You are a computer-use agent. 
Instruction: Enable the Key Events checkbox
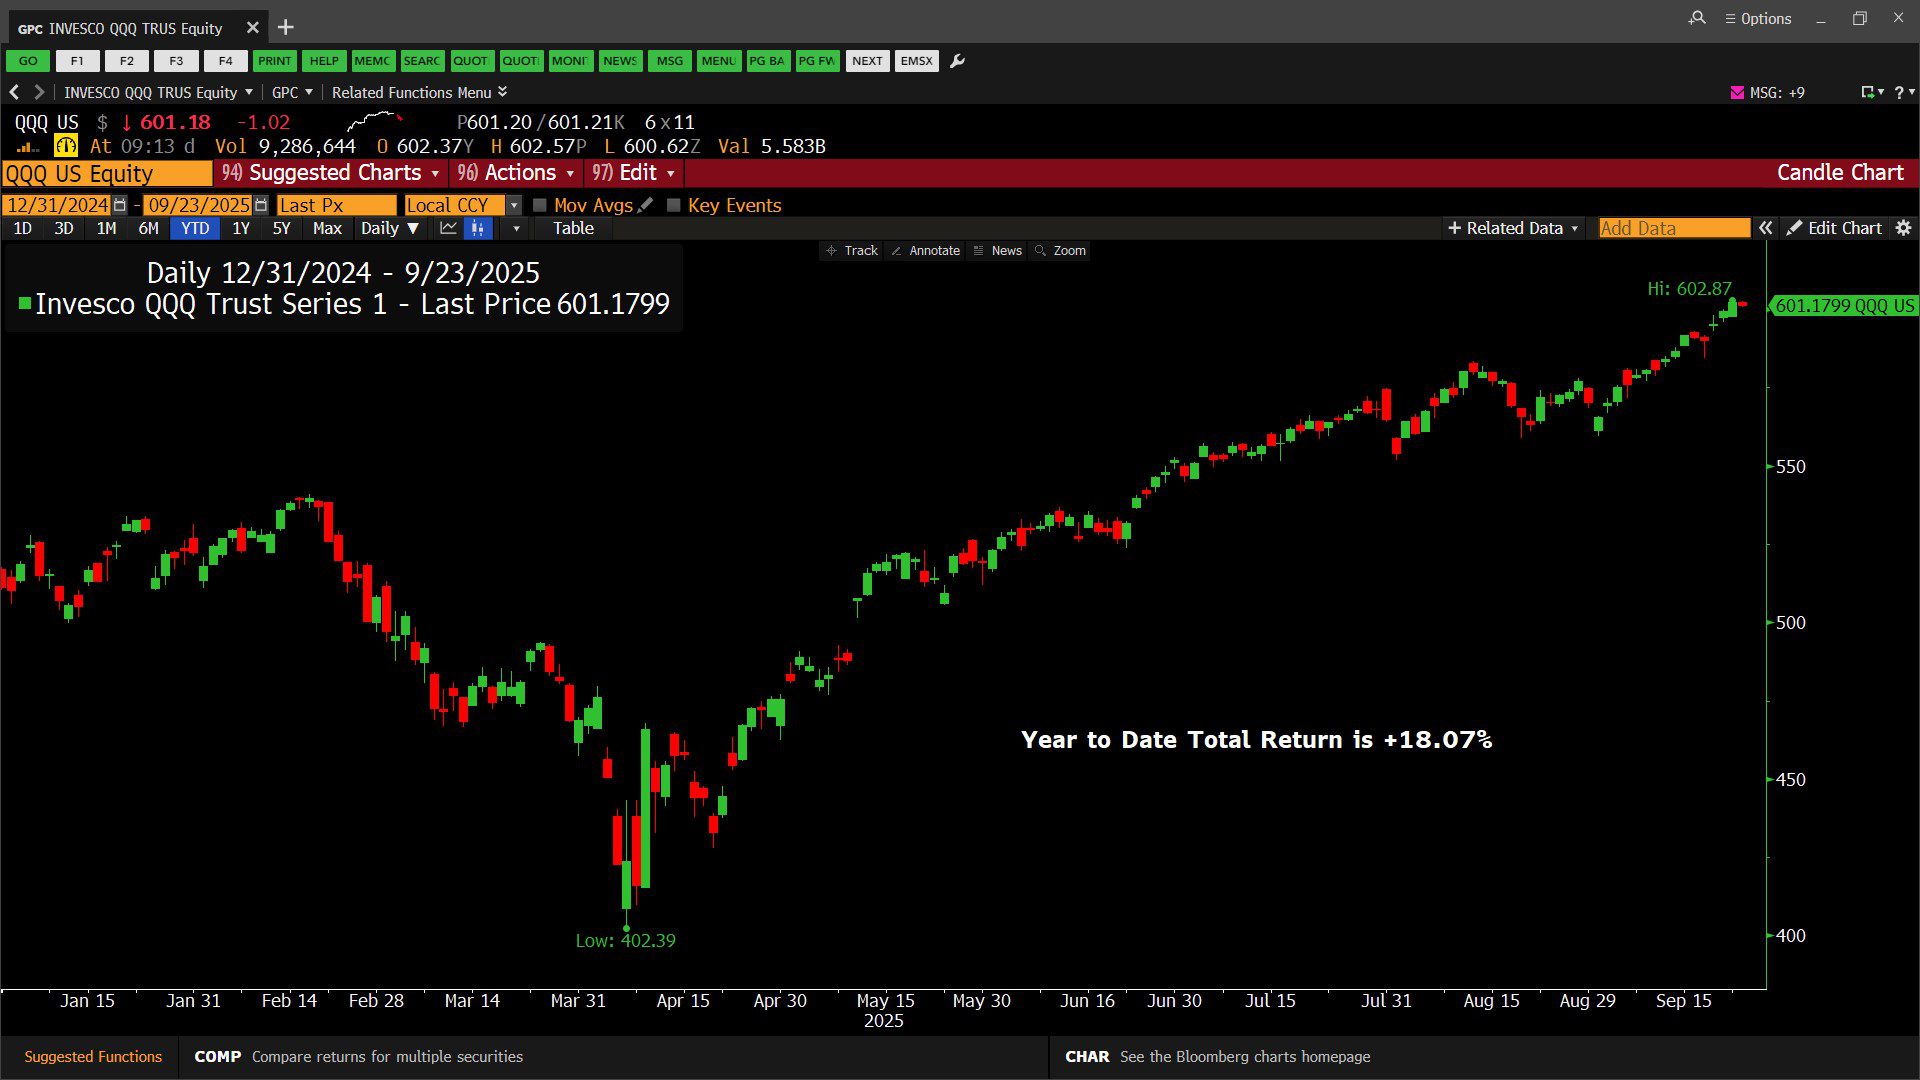pos(674,205)
